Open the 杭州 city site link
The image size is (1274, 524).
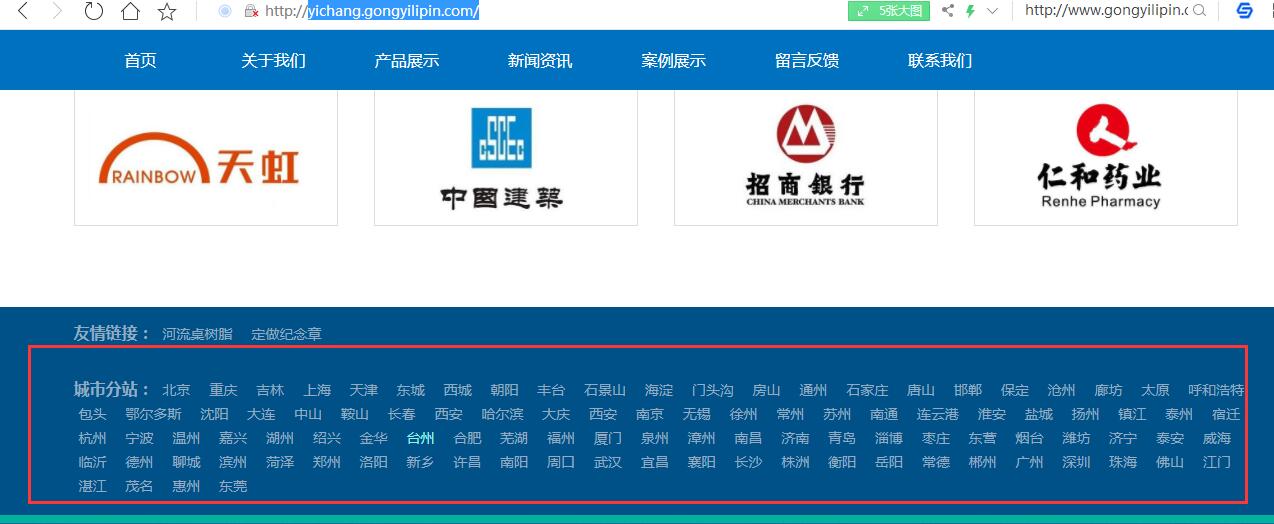tap(92, 438)
